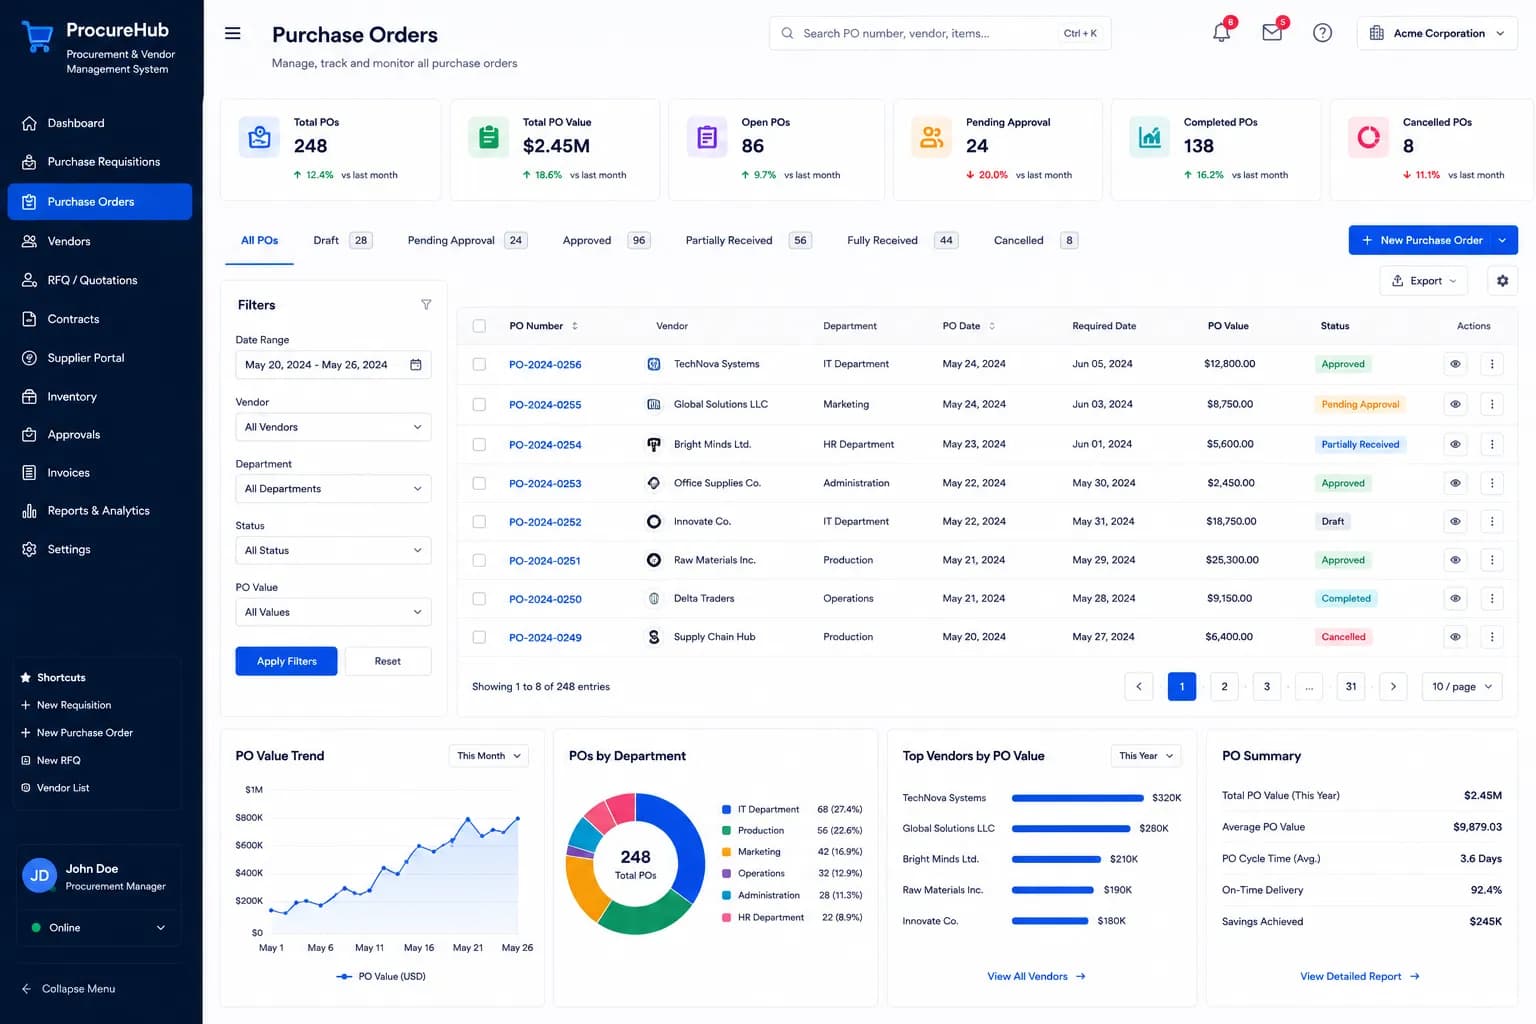Open Inventory in sidebar

pos(72,397)
